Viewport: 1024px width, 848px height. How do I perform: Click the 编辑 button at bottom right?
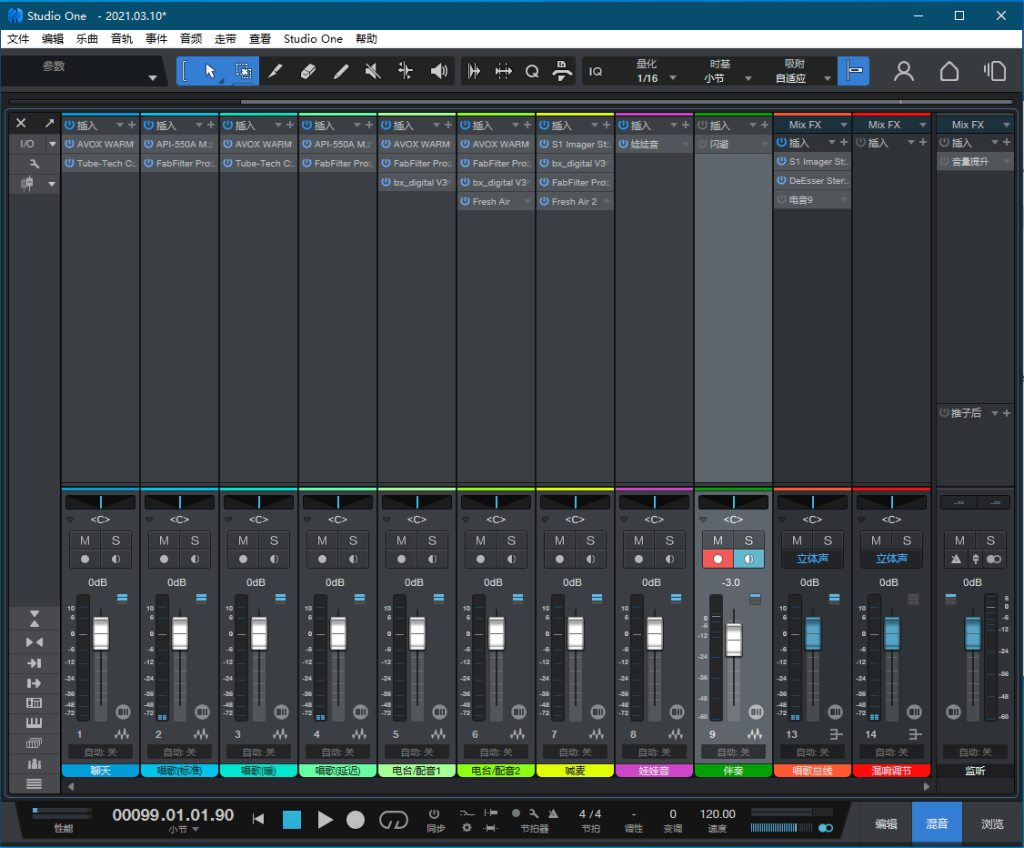click(886, 824)
